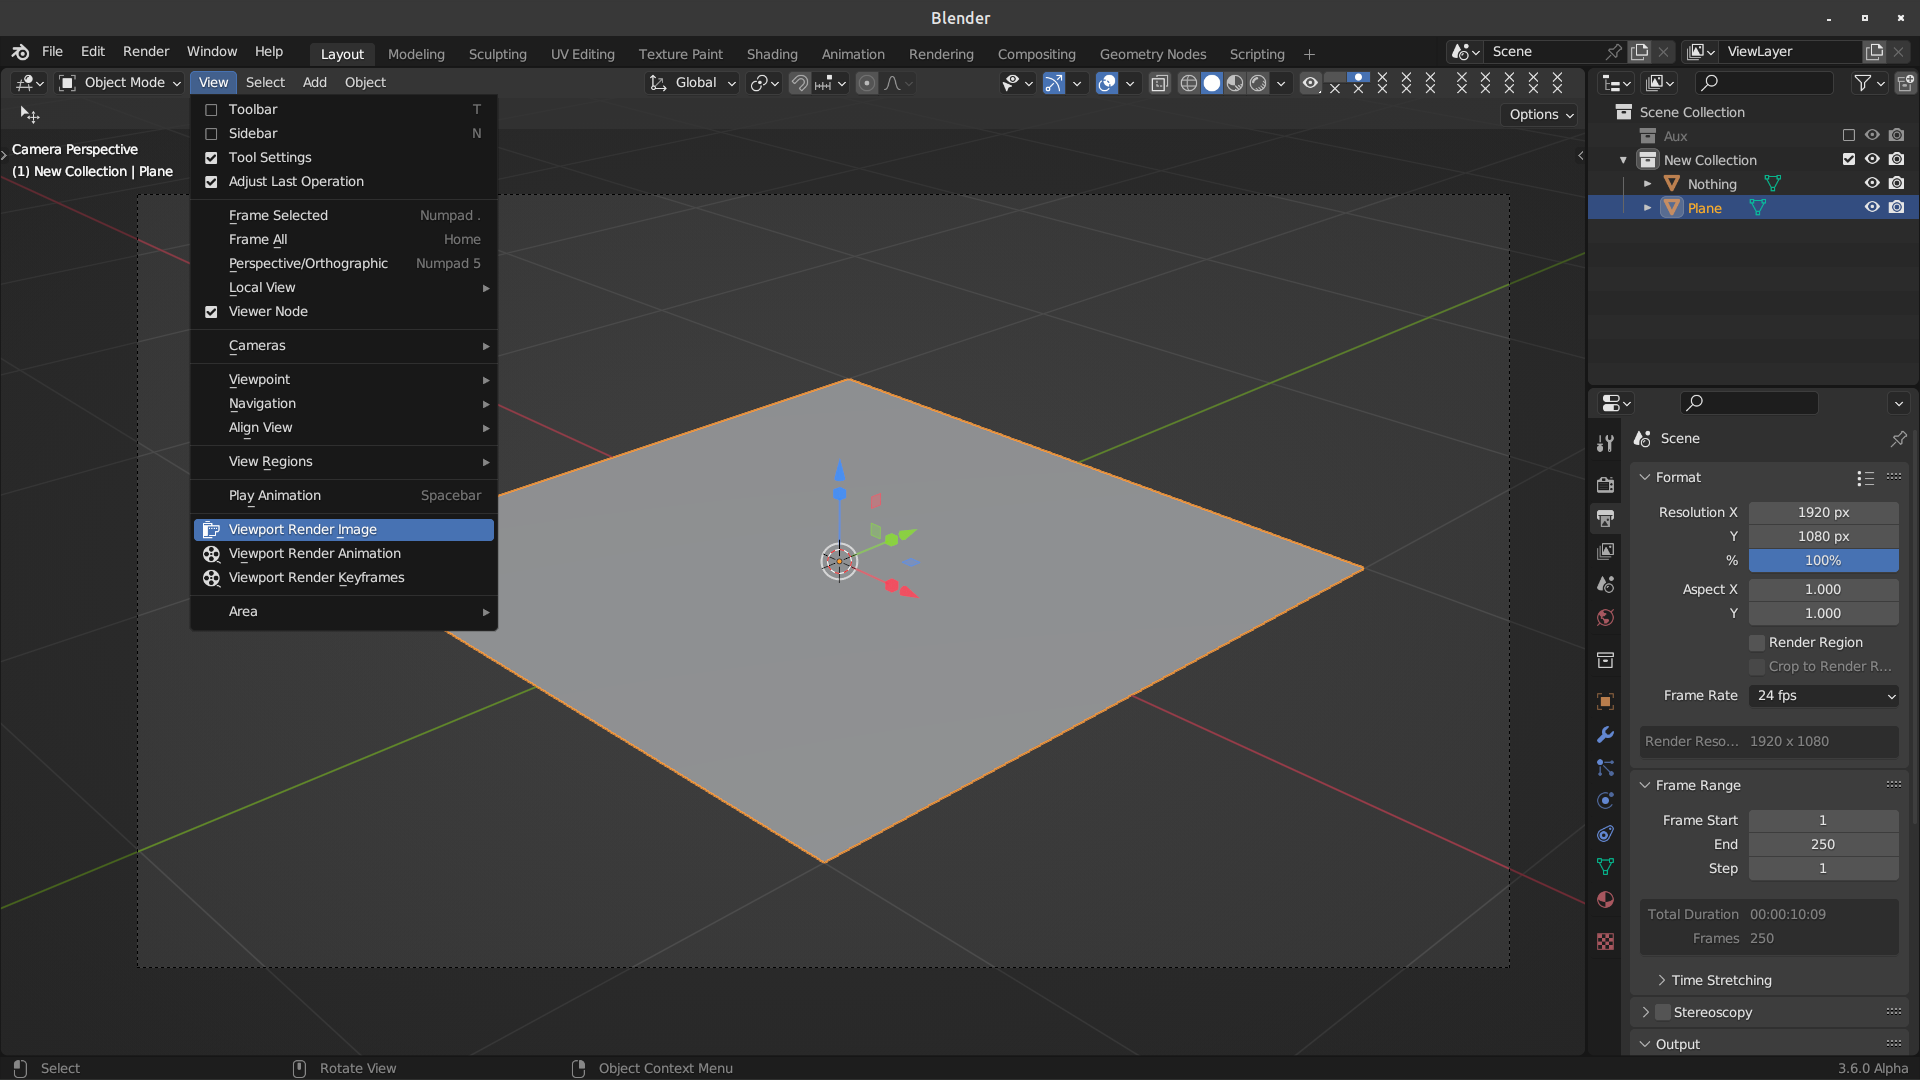The width and height of the screenshot is (1920, 1080).
Task: Open the Render properties tab
Action: pos(1605,484)
